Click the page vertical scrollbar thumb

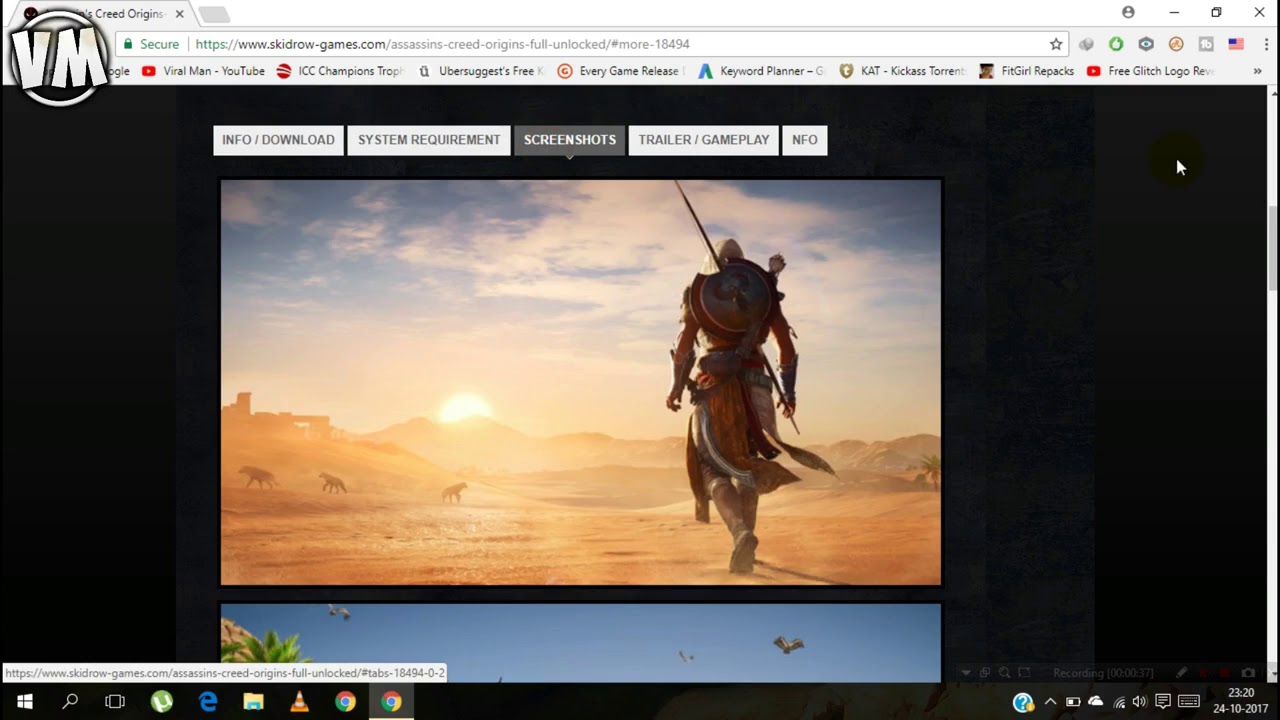point(1272,247)
